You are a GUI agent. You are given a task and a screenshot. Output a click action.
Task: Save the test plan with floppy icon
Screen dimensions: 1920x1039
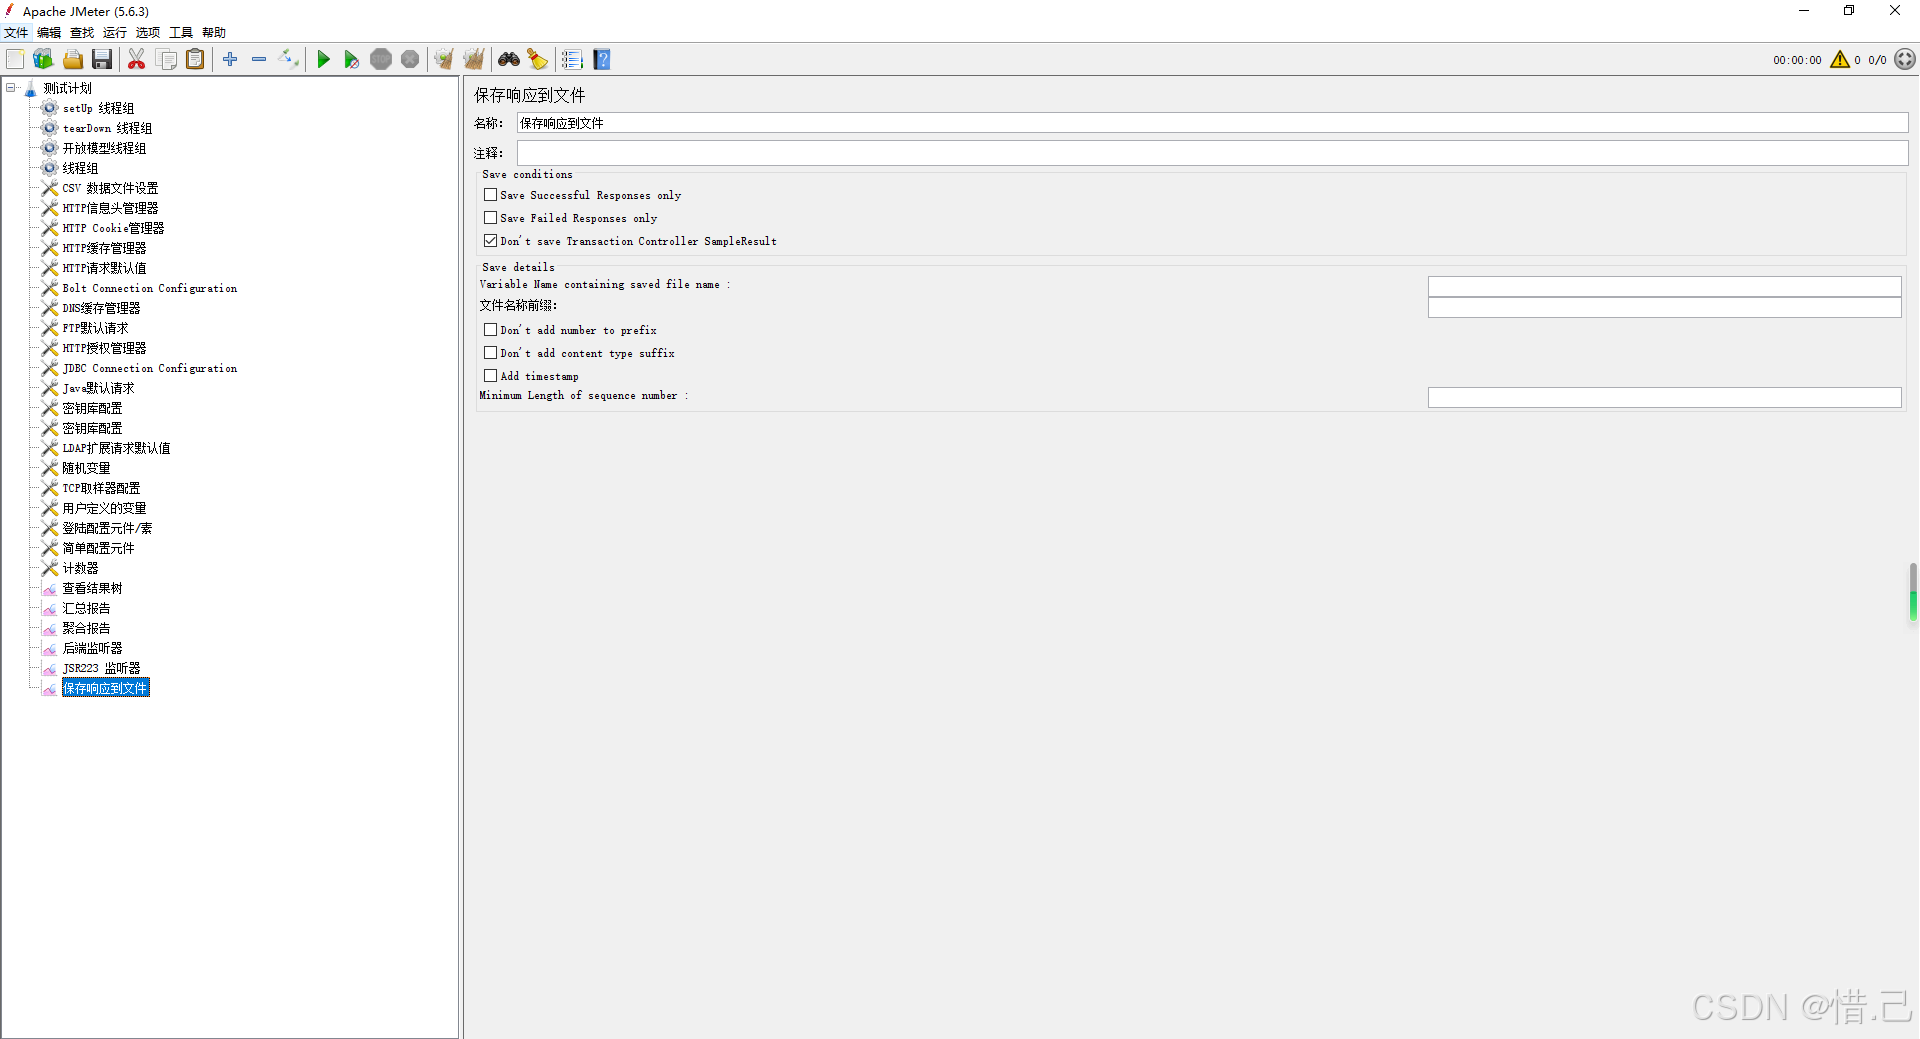pyautogui.click(x=102, y=60)
